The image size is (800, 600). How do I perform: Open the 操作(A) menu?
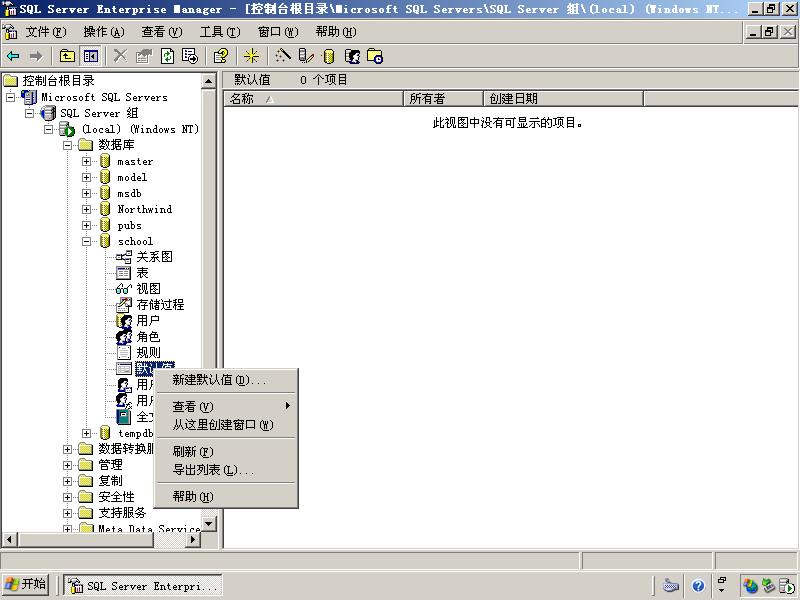coord(104,32)
